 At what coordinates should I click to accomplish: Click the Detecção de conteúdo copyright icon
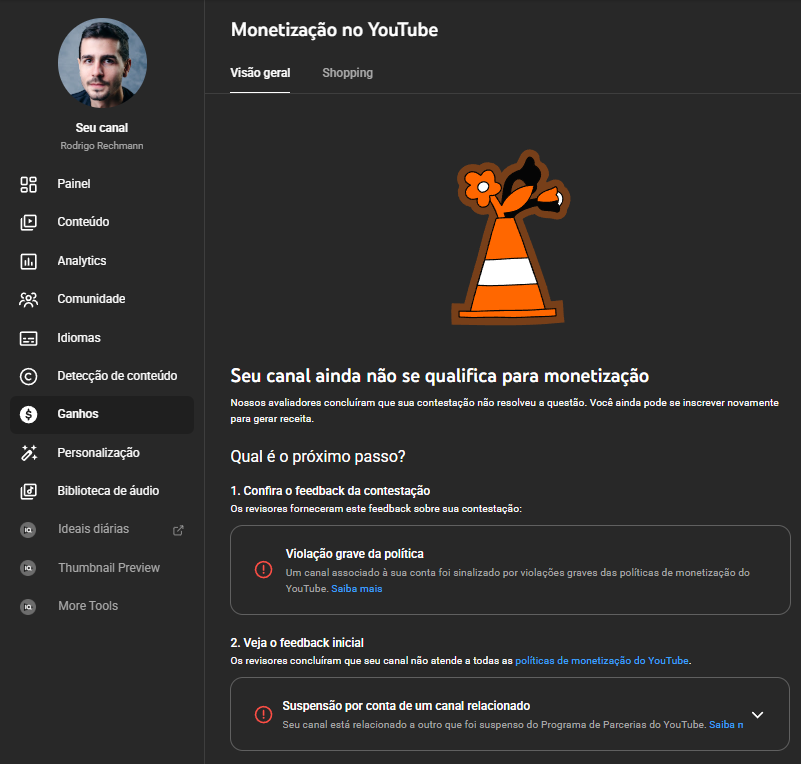click(28, 376)
